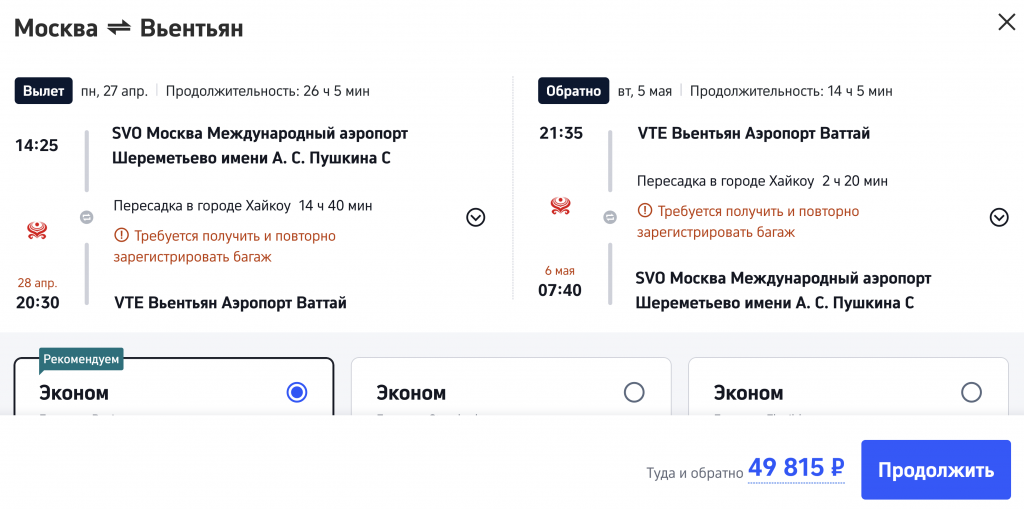Viewport: 1024px width, 509px height.
Task: Select the middle Эконом fare option
Action: [x=633, y=392]
